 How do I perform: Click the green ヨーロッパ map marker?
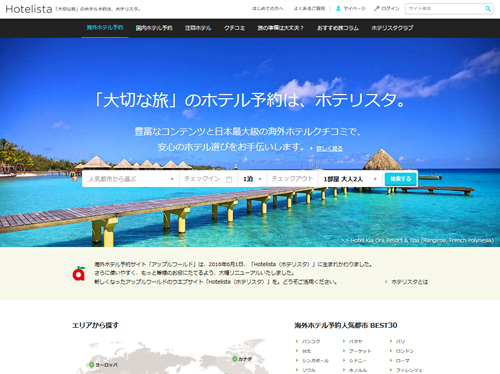(x=91, y=365)
